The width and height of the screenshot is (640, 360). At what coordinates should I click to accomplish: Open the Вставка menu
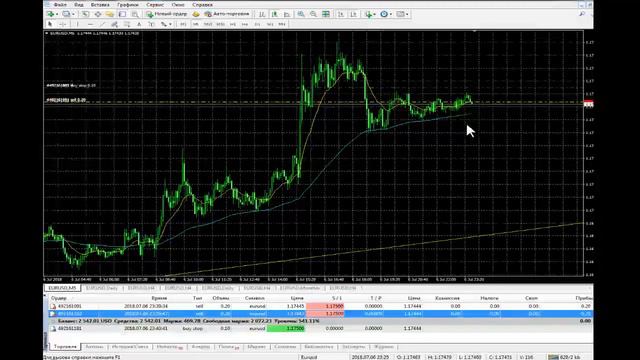[x=100, y=4]
